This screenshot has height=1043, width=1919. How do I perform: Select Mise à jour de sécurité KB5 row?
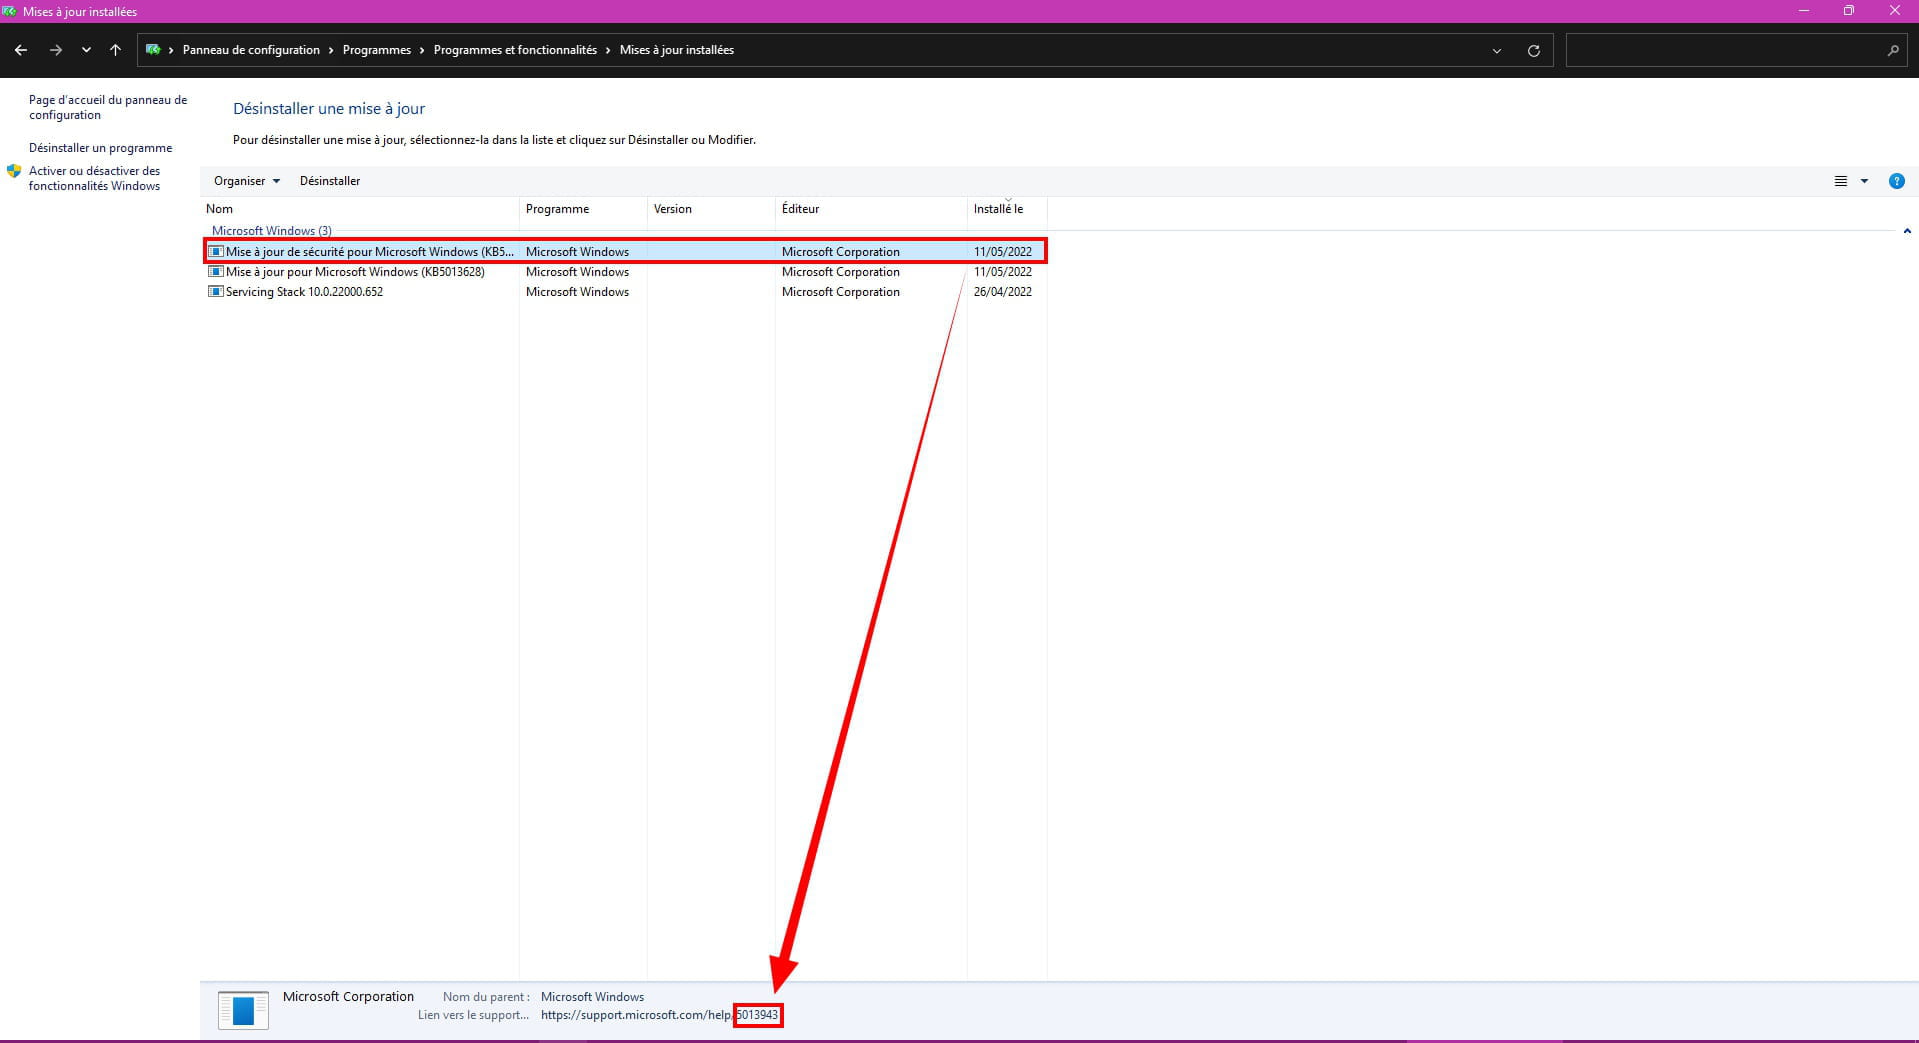(x=626, y=251)
